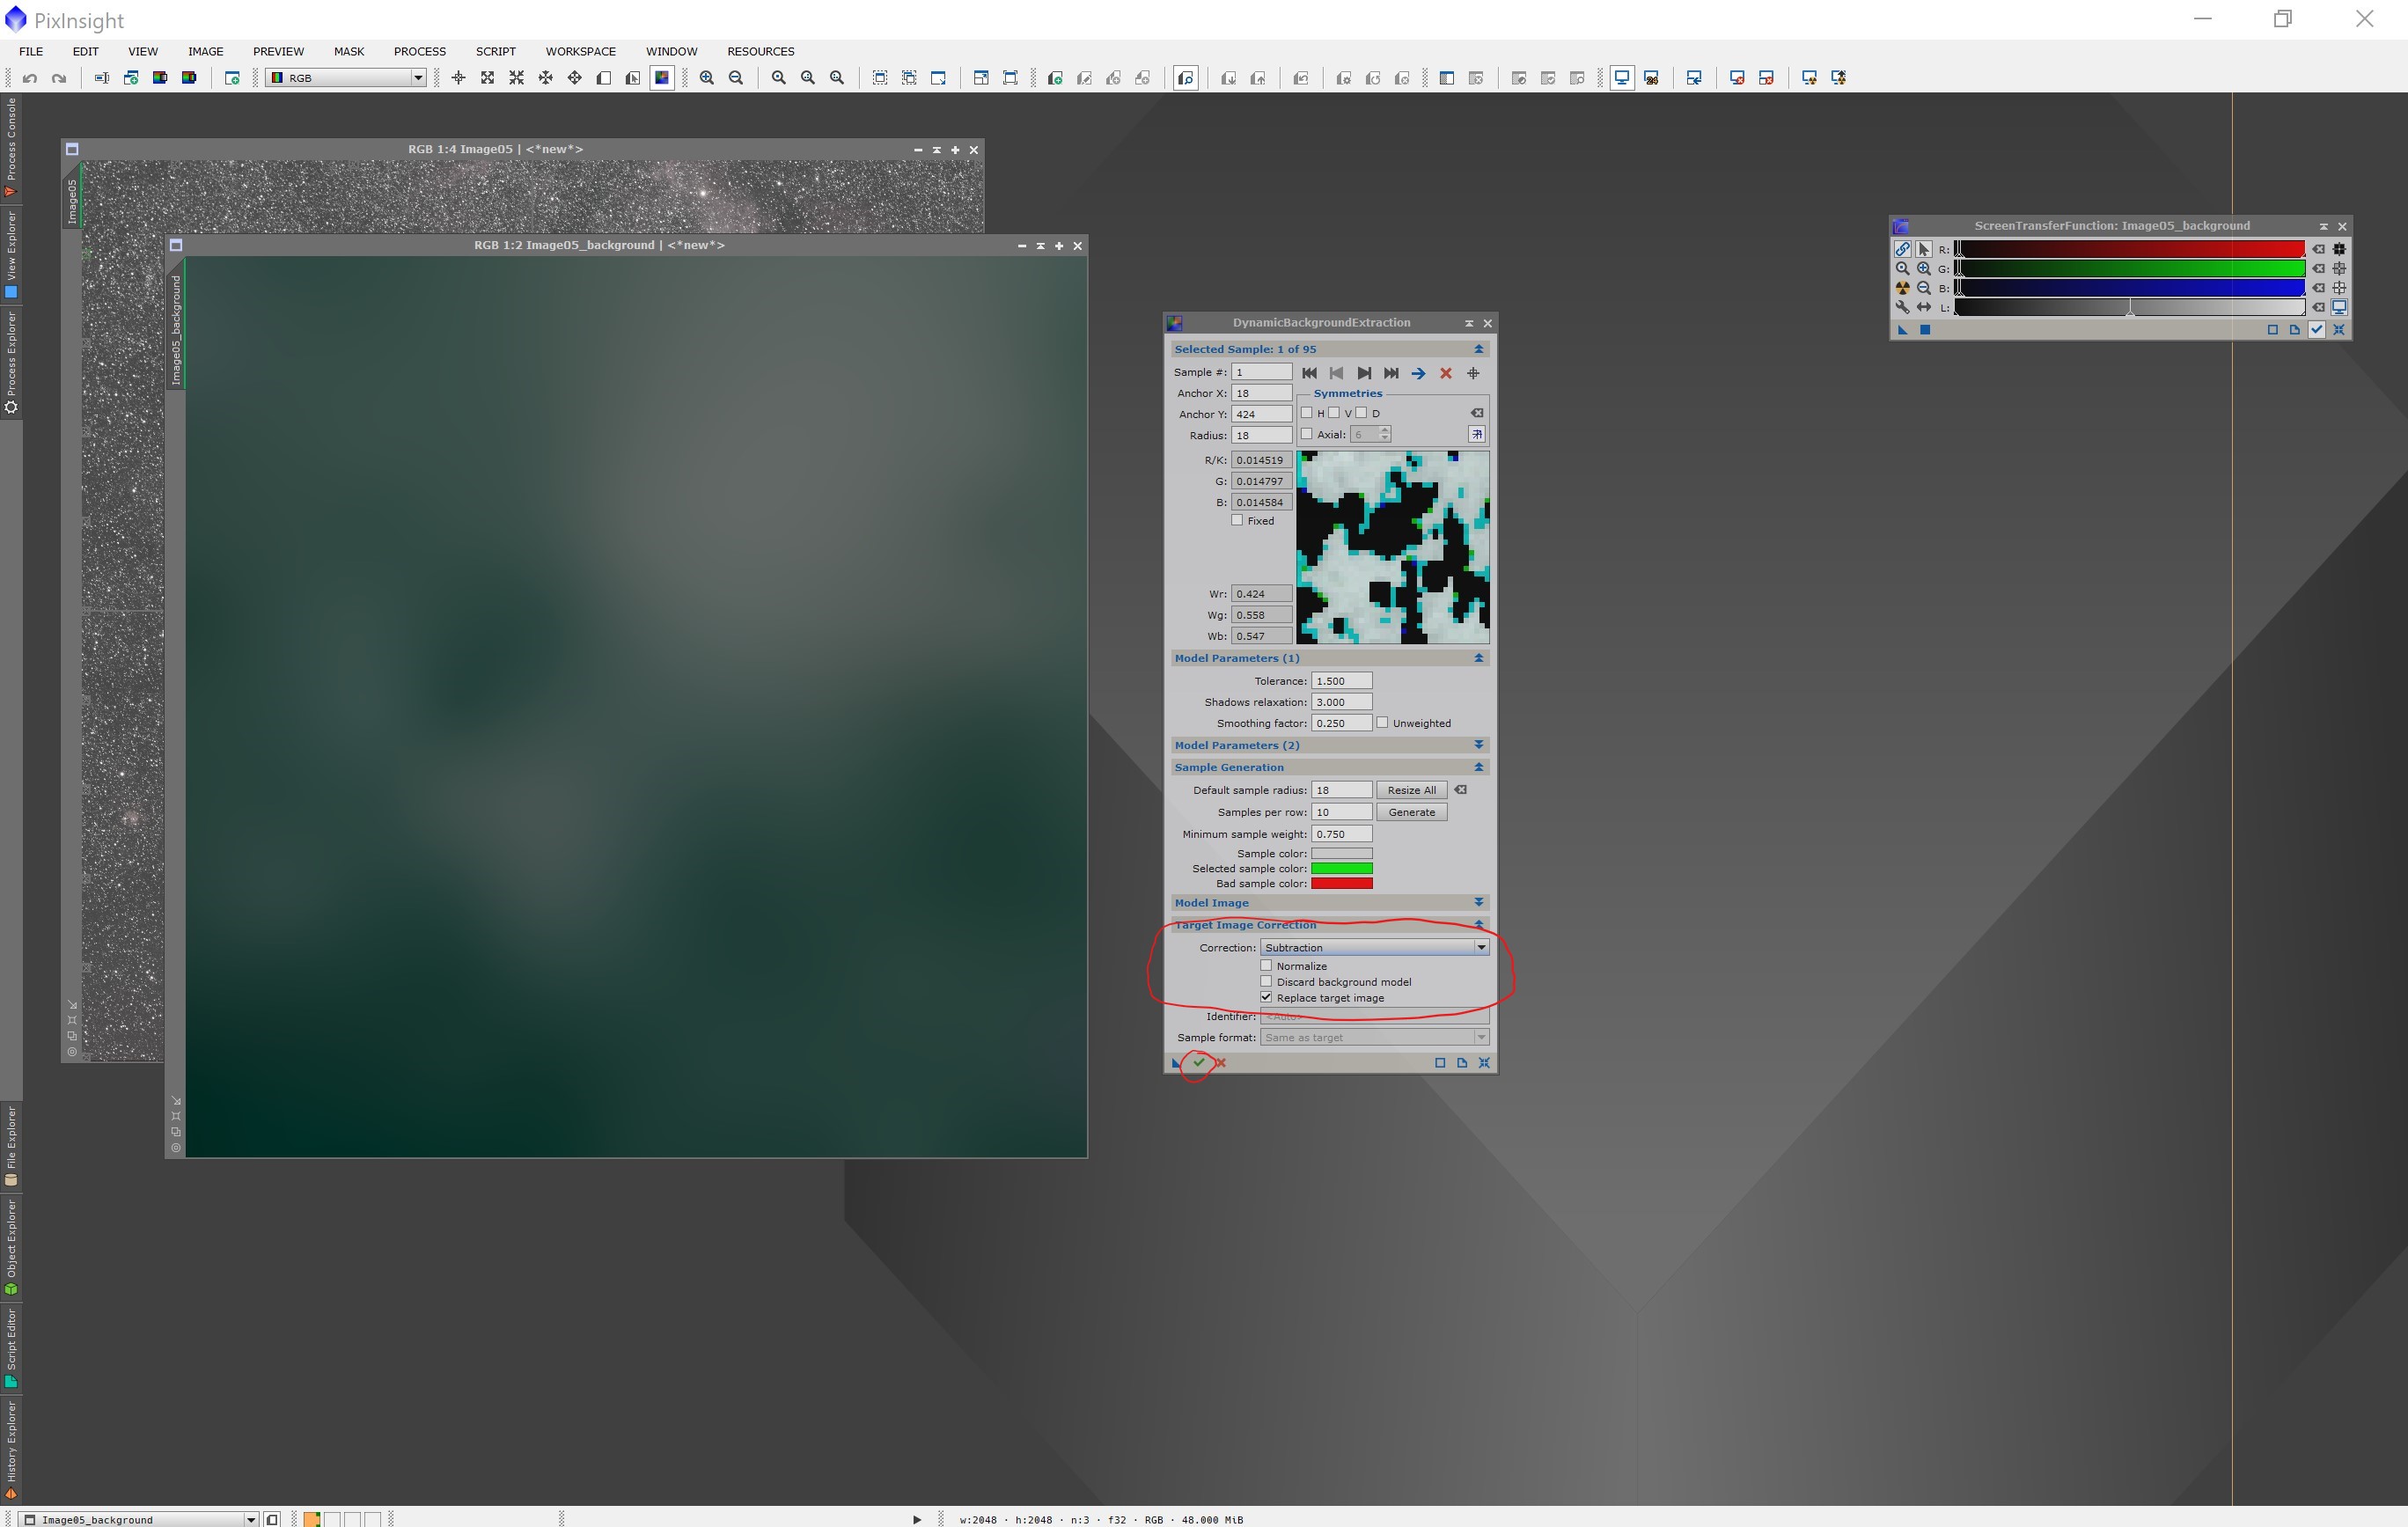
Task: Click the Undo arrow in the main toolbar
Action: click(x=30, y=78)
